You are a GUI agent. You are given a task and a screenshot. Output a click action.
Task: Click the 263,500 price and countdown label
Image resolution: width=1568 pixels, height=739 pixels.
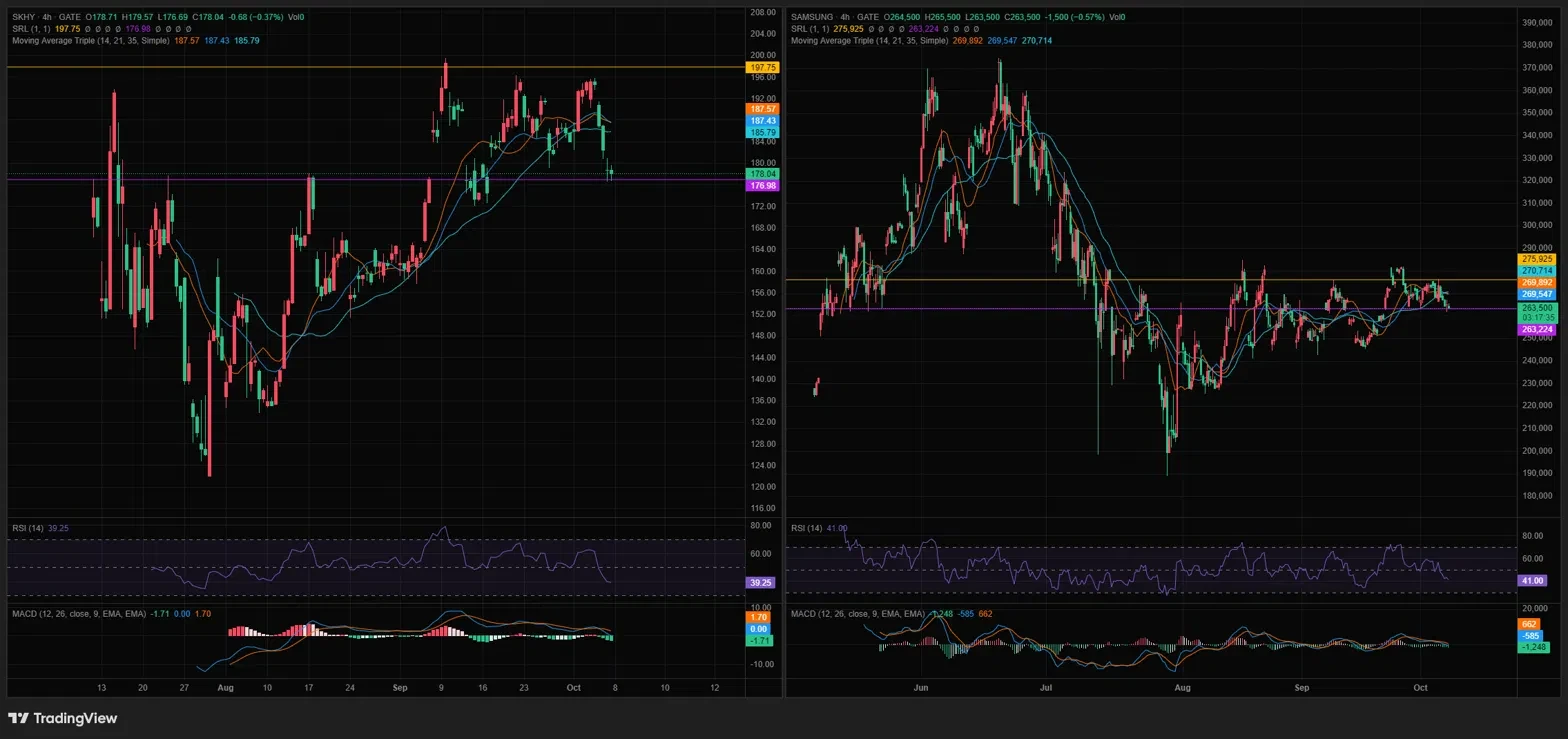(1537, 313)
